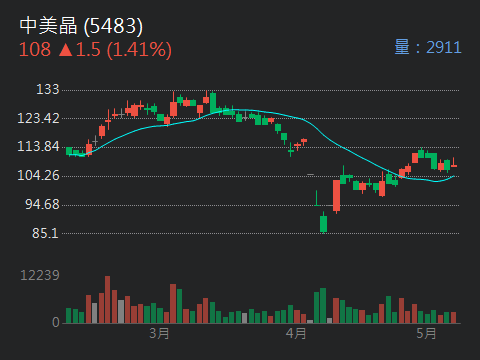Click the 94.68 price axis label
This screenshot has width=480, height=360.
tap(42, 204)
